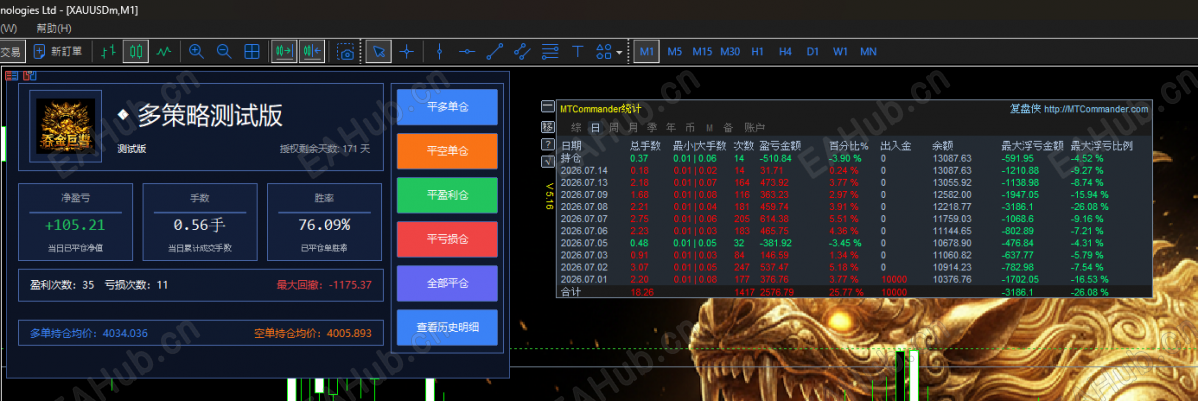Select the M30 timeframe
This screenshot has width=1198, height=401.
point(730,51)
